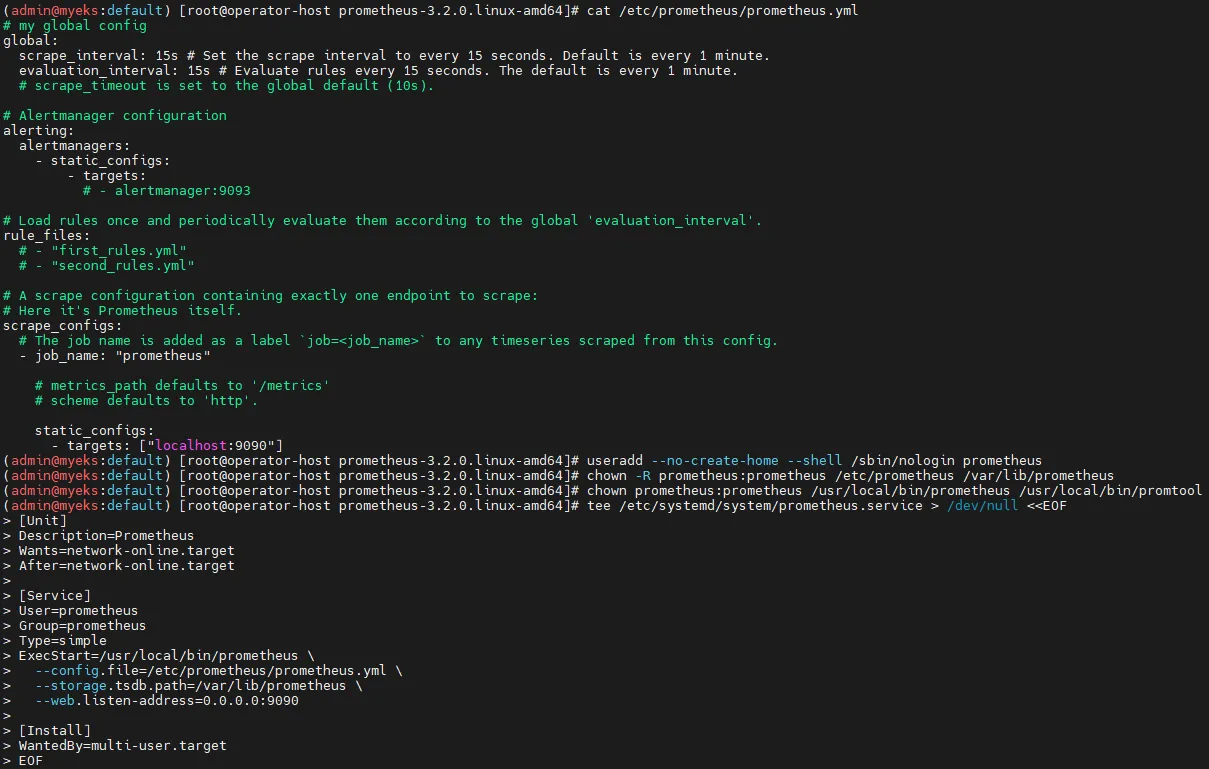
Task: Click the 'scrape_configs:' line
Action: click(63, 325)
